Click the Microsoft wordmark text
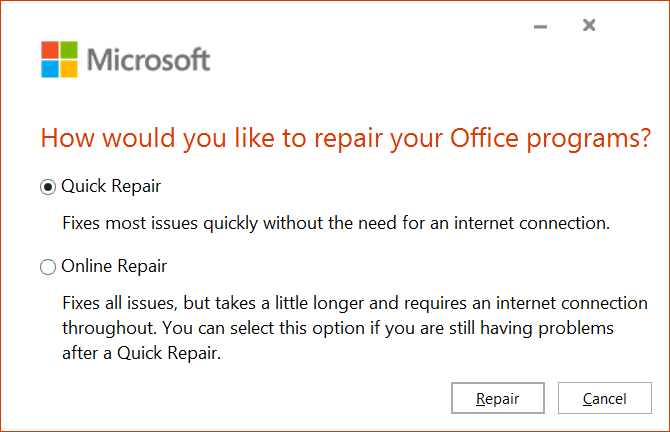Image resolution: width=670 pixels, height=432 pixels. [x=148, y=59]
